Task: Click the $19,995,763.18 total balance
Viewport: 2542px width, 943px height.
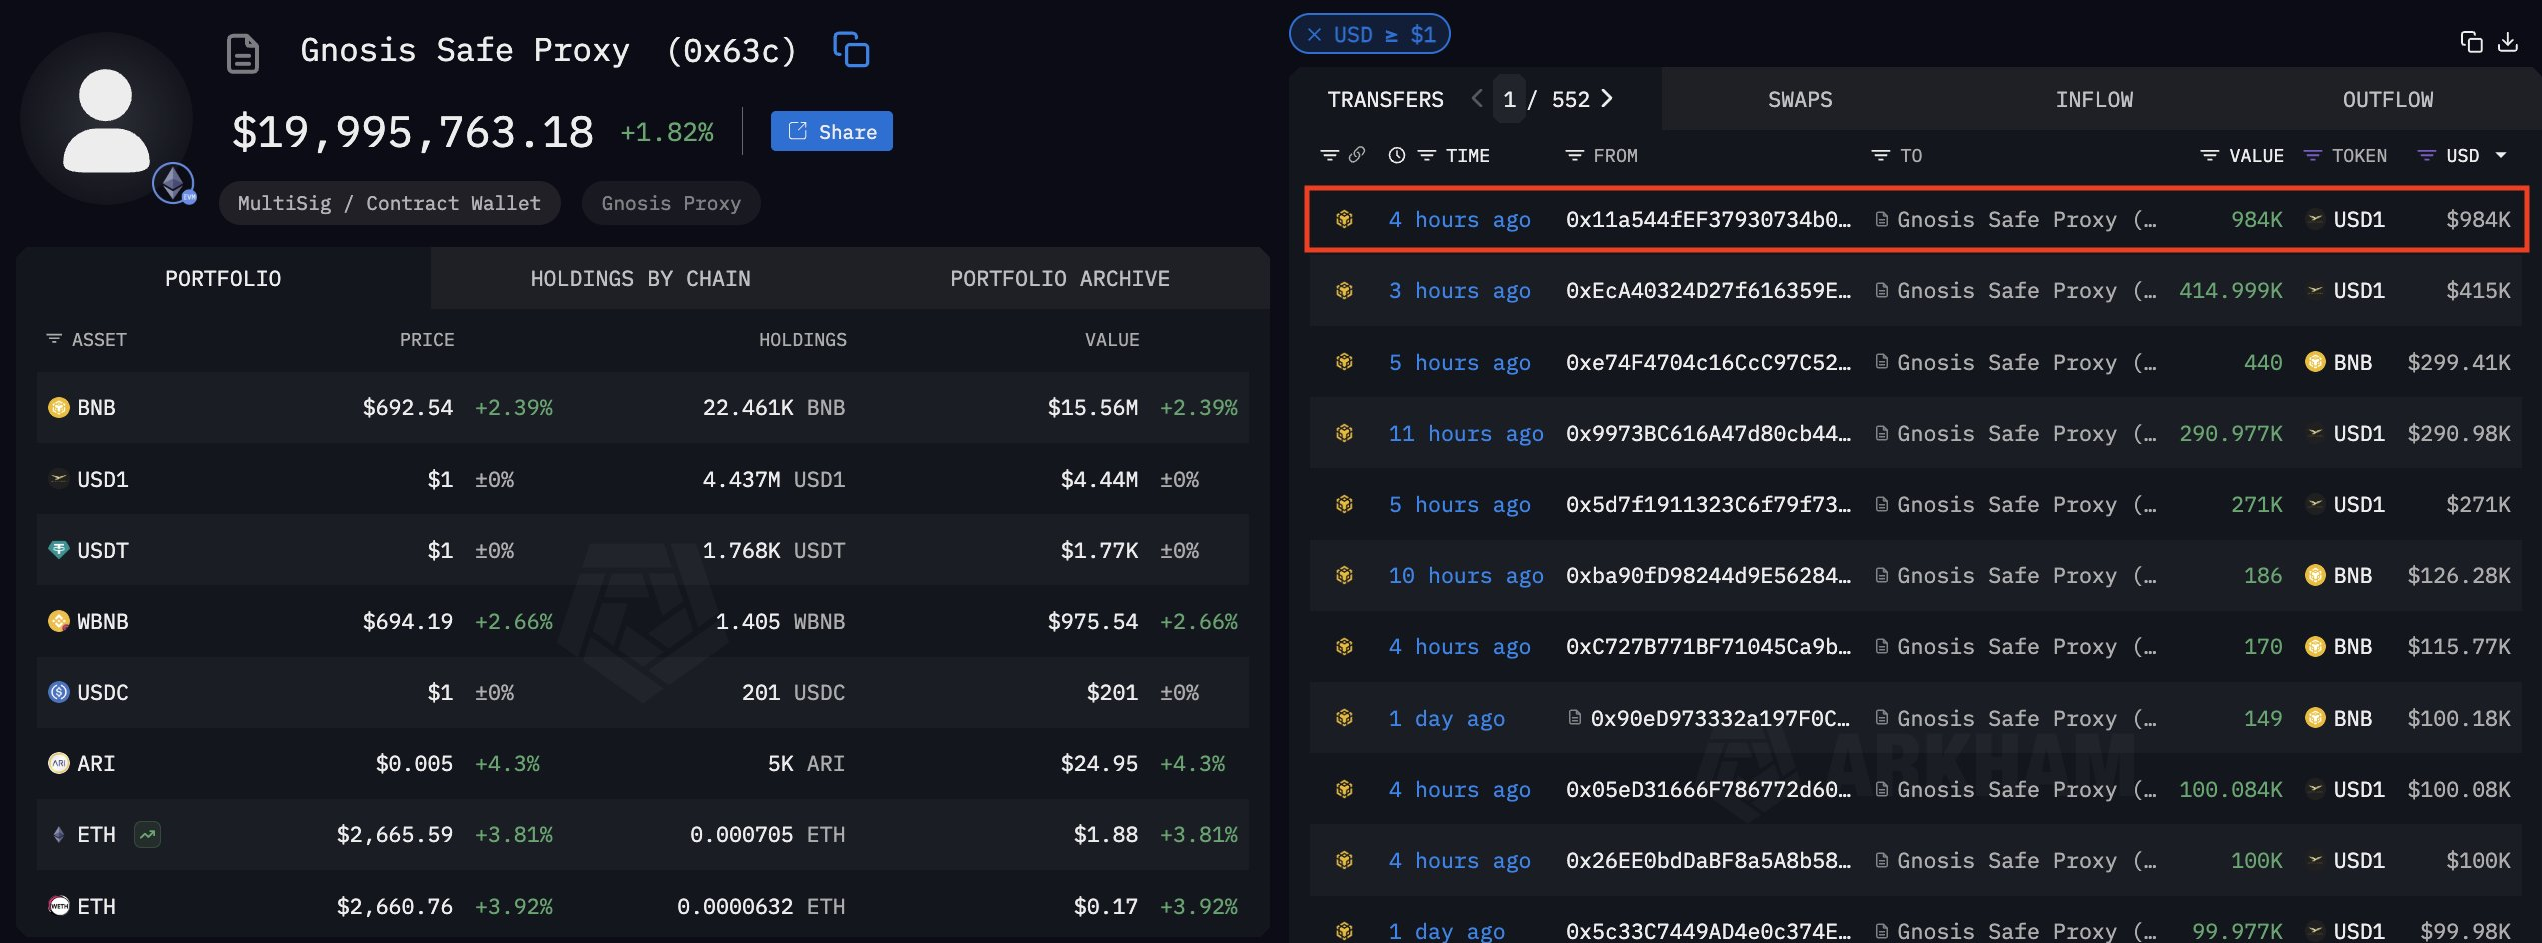Action: point(413,132)
